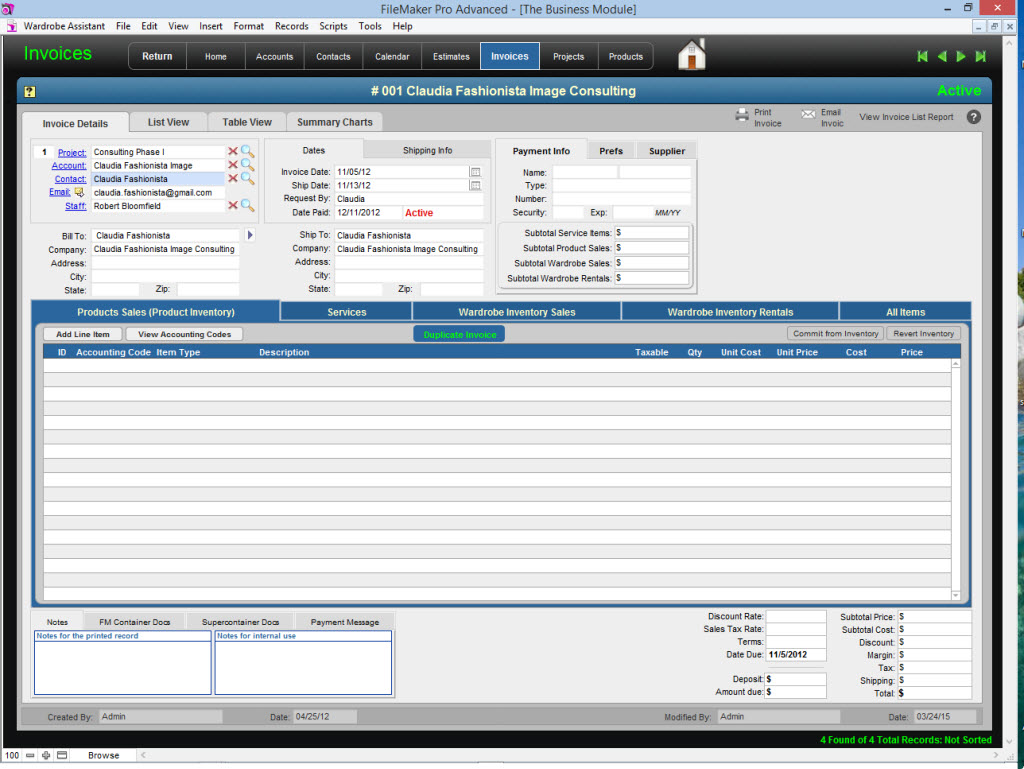This screenshot has height=769, width=1024.
Task: Click the Revert Inventory button
Action: tap(923, 334)
